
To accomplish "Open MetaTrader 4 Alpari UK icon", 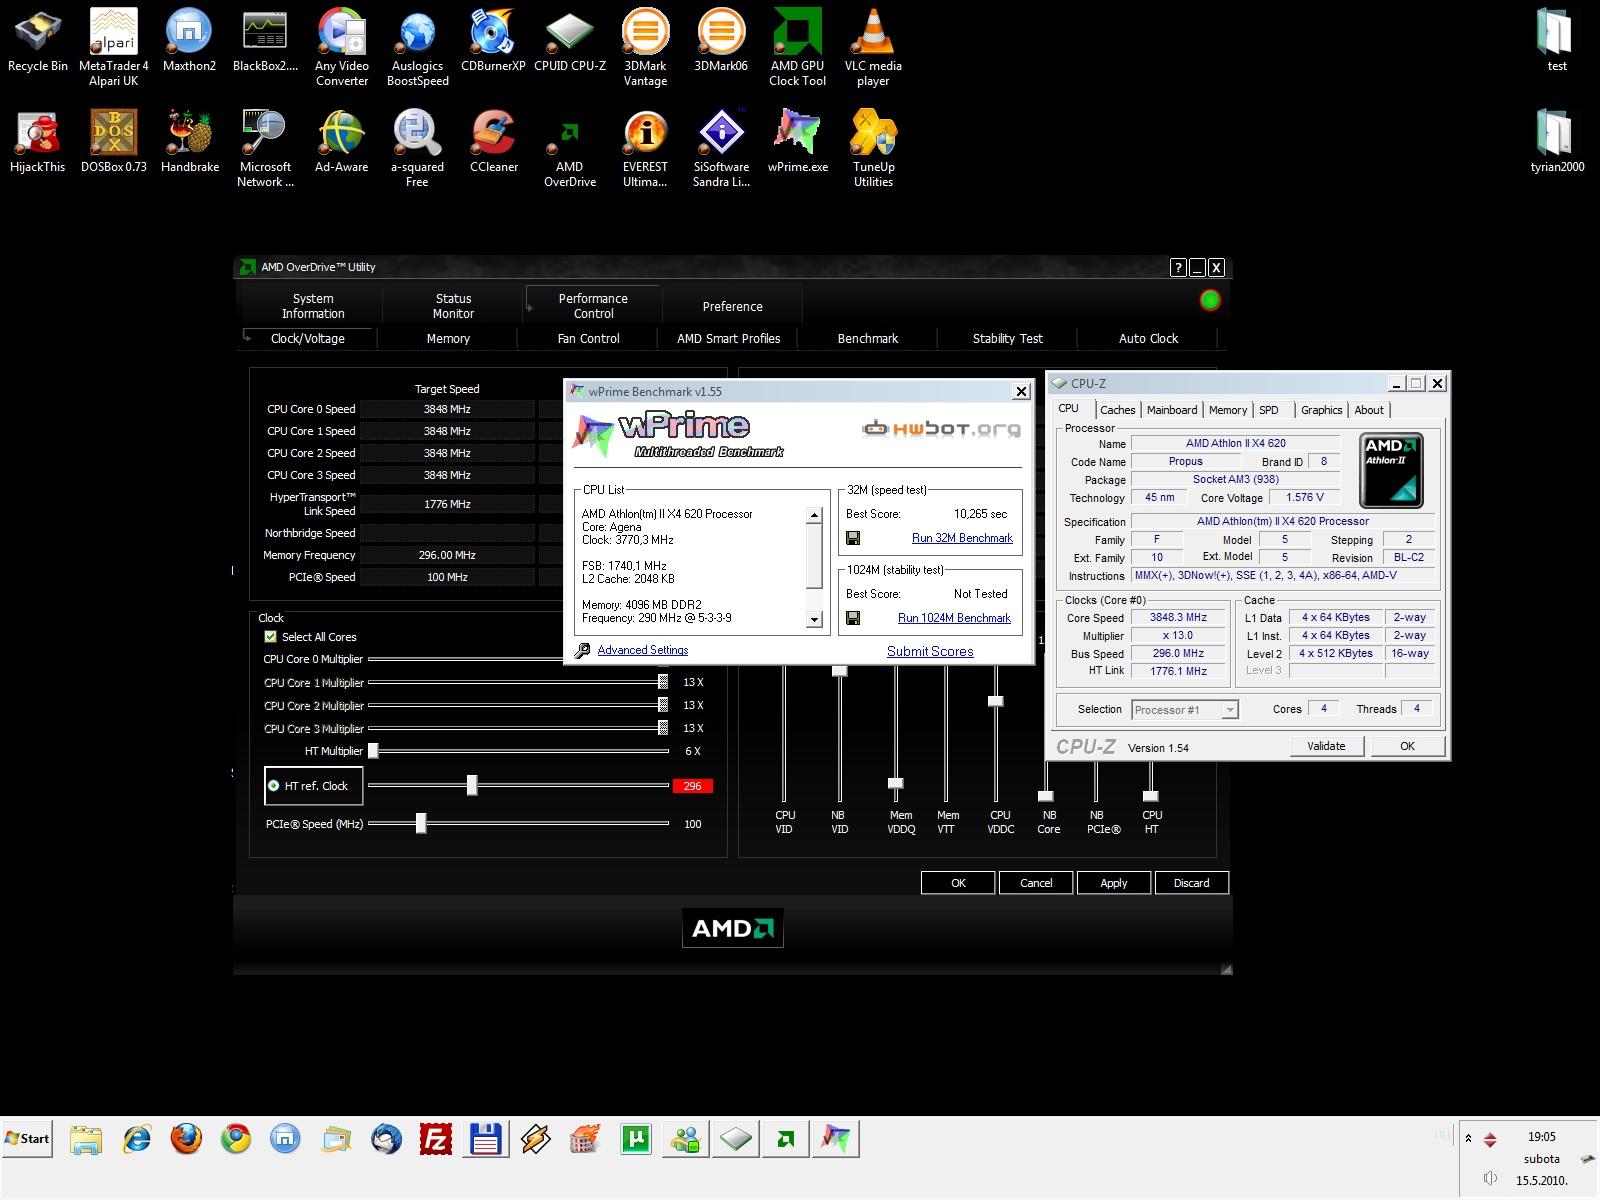I will pyautogui.click(x=113, y=47).
